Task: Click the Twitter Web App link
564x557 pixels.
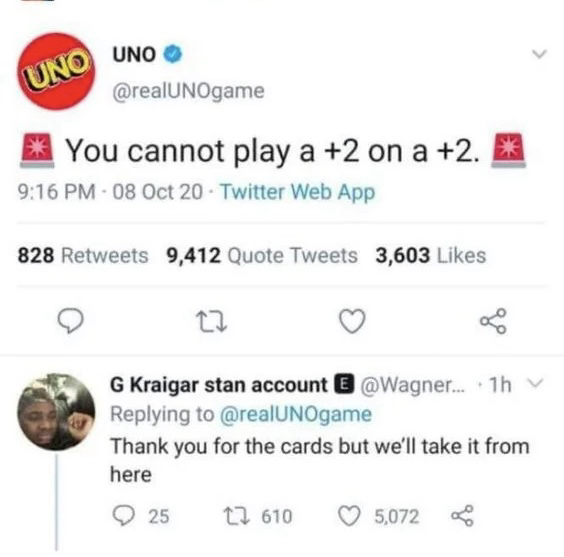Action: click(297, 192)
